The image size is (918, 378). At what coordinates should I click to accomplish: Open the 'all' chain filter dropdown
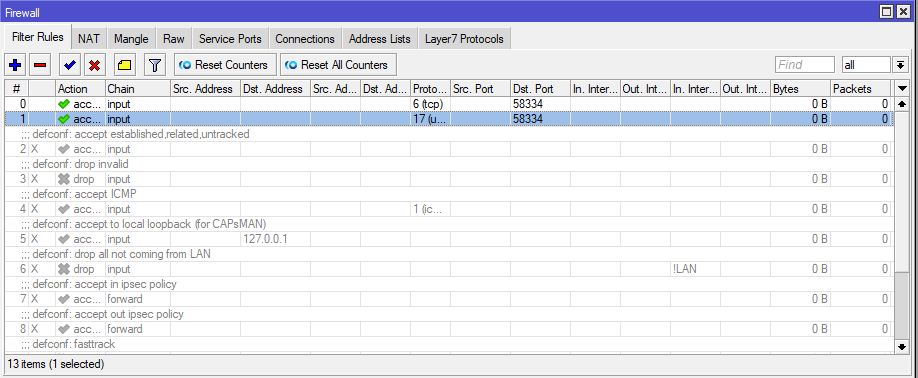pyautogui.click(x=900, y=65)
